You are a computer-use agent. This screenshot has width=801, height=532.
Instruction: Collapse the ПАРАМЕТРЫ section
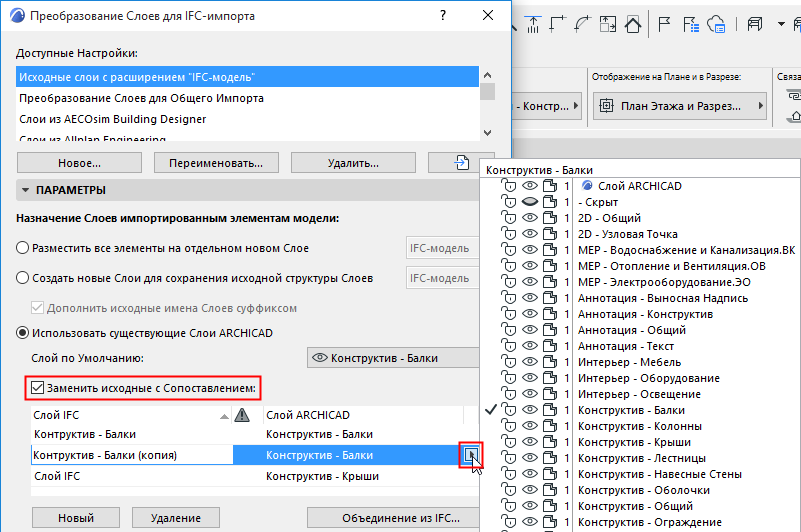[25, 190]
